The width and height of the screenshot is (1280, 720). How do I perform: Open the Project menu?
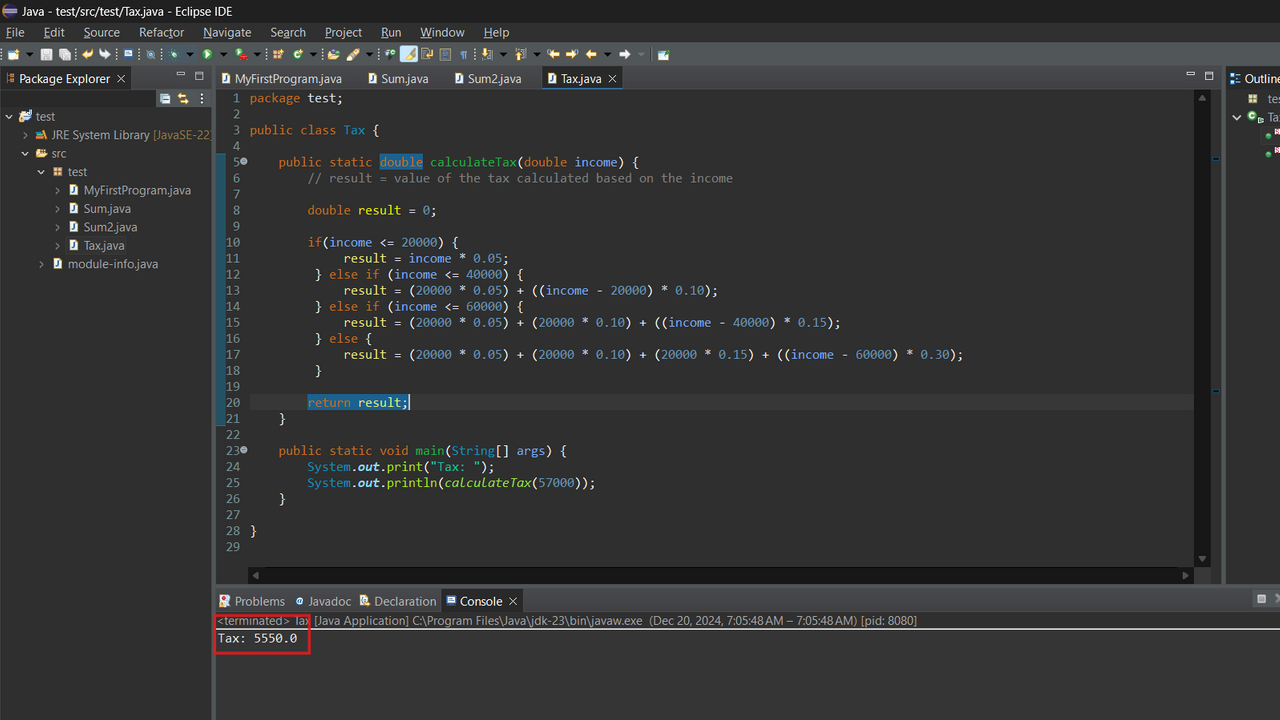[x=343, y=32]
